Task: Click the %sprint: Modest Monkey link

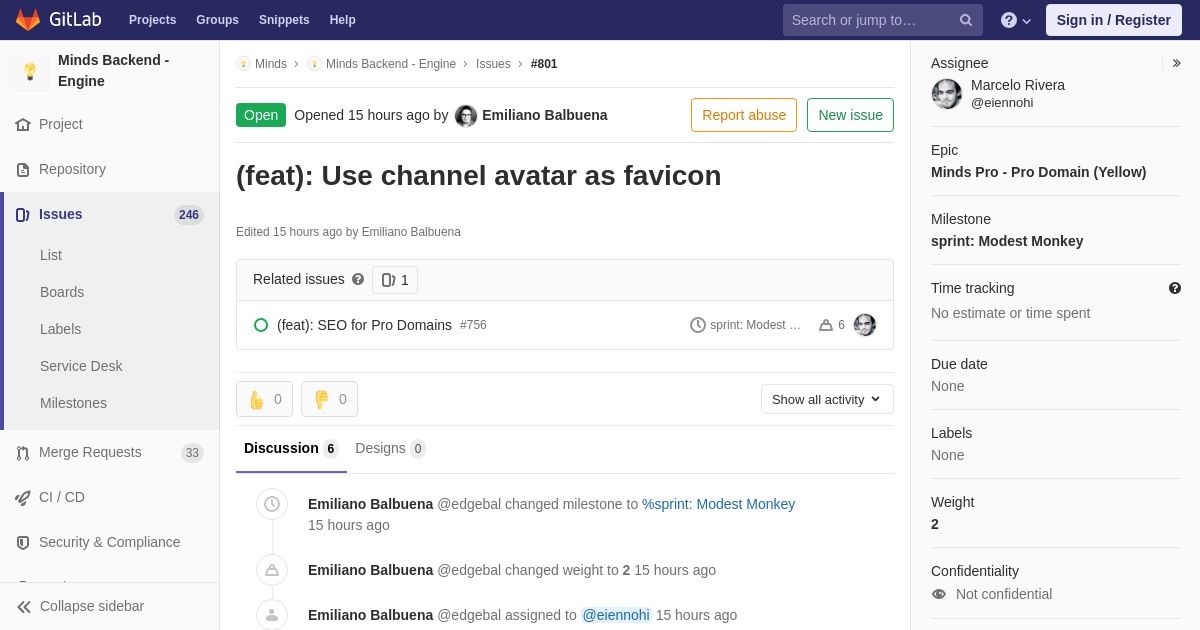Action: (718, 504)
